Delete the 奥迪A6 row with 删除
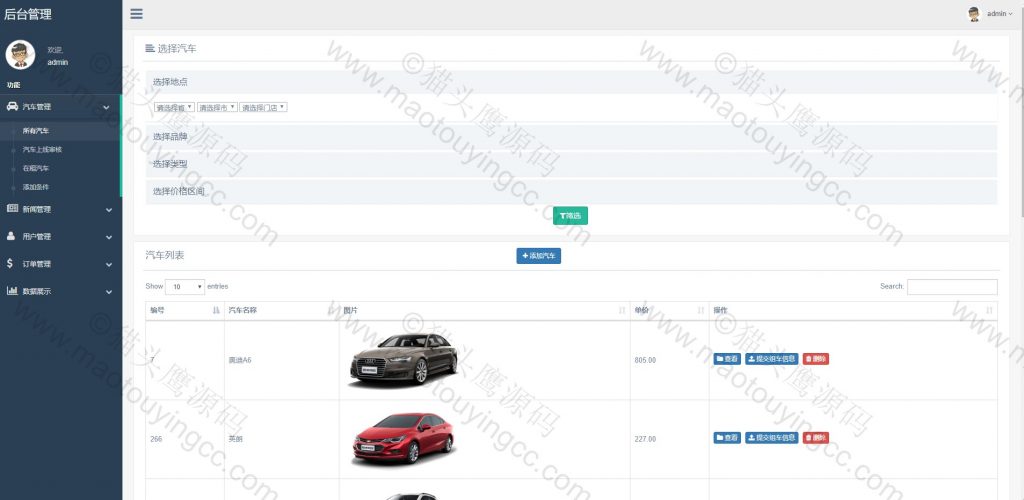Image resolution: width=1024 pixels, height=500 pixels. (x=816, y=359)
